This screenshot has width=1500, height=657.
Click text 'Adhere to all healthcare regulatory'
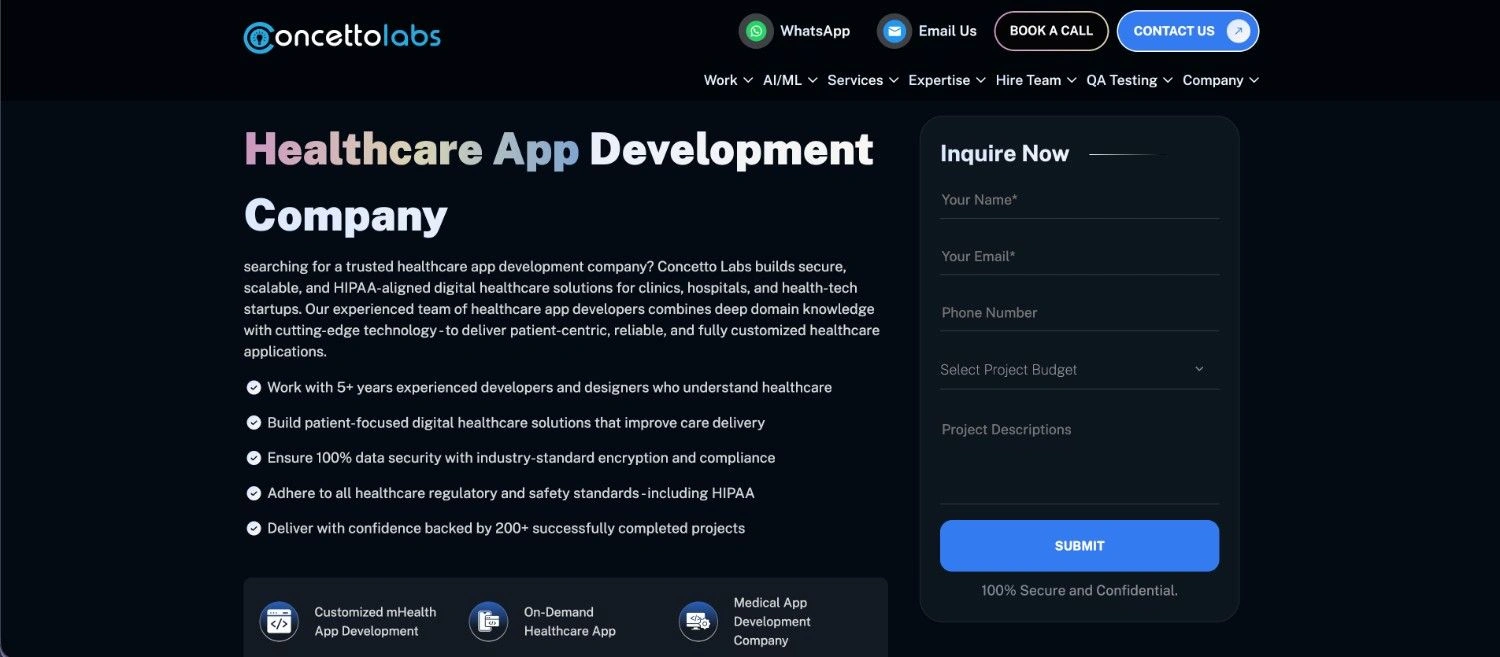511,493
